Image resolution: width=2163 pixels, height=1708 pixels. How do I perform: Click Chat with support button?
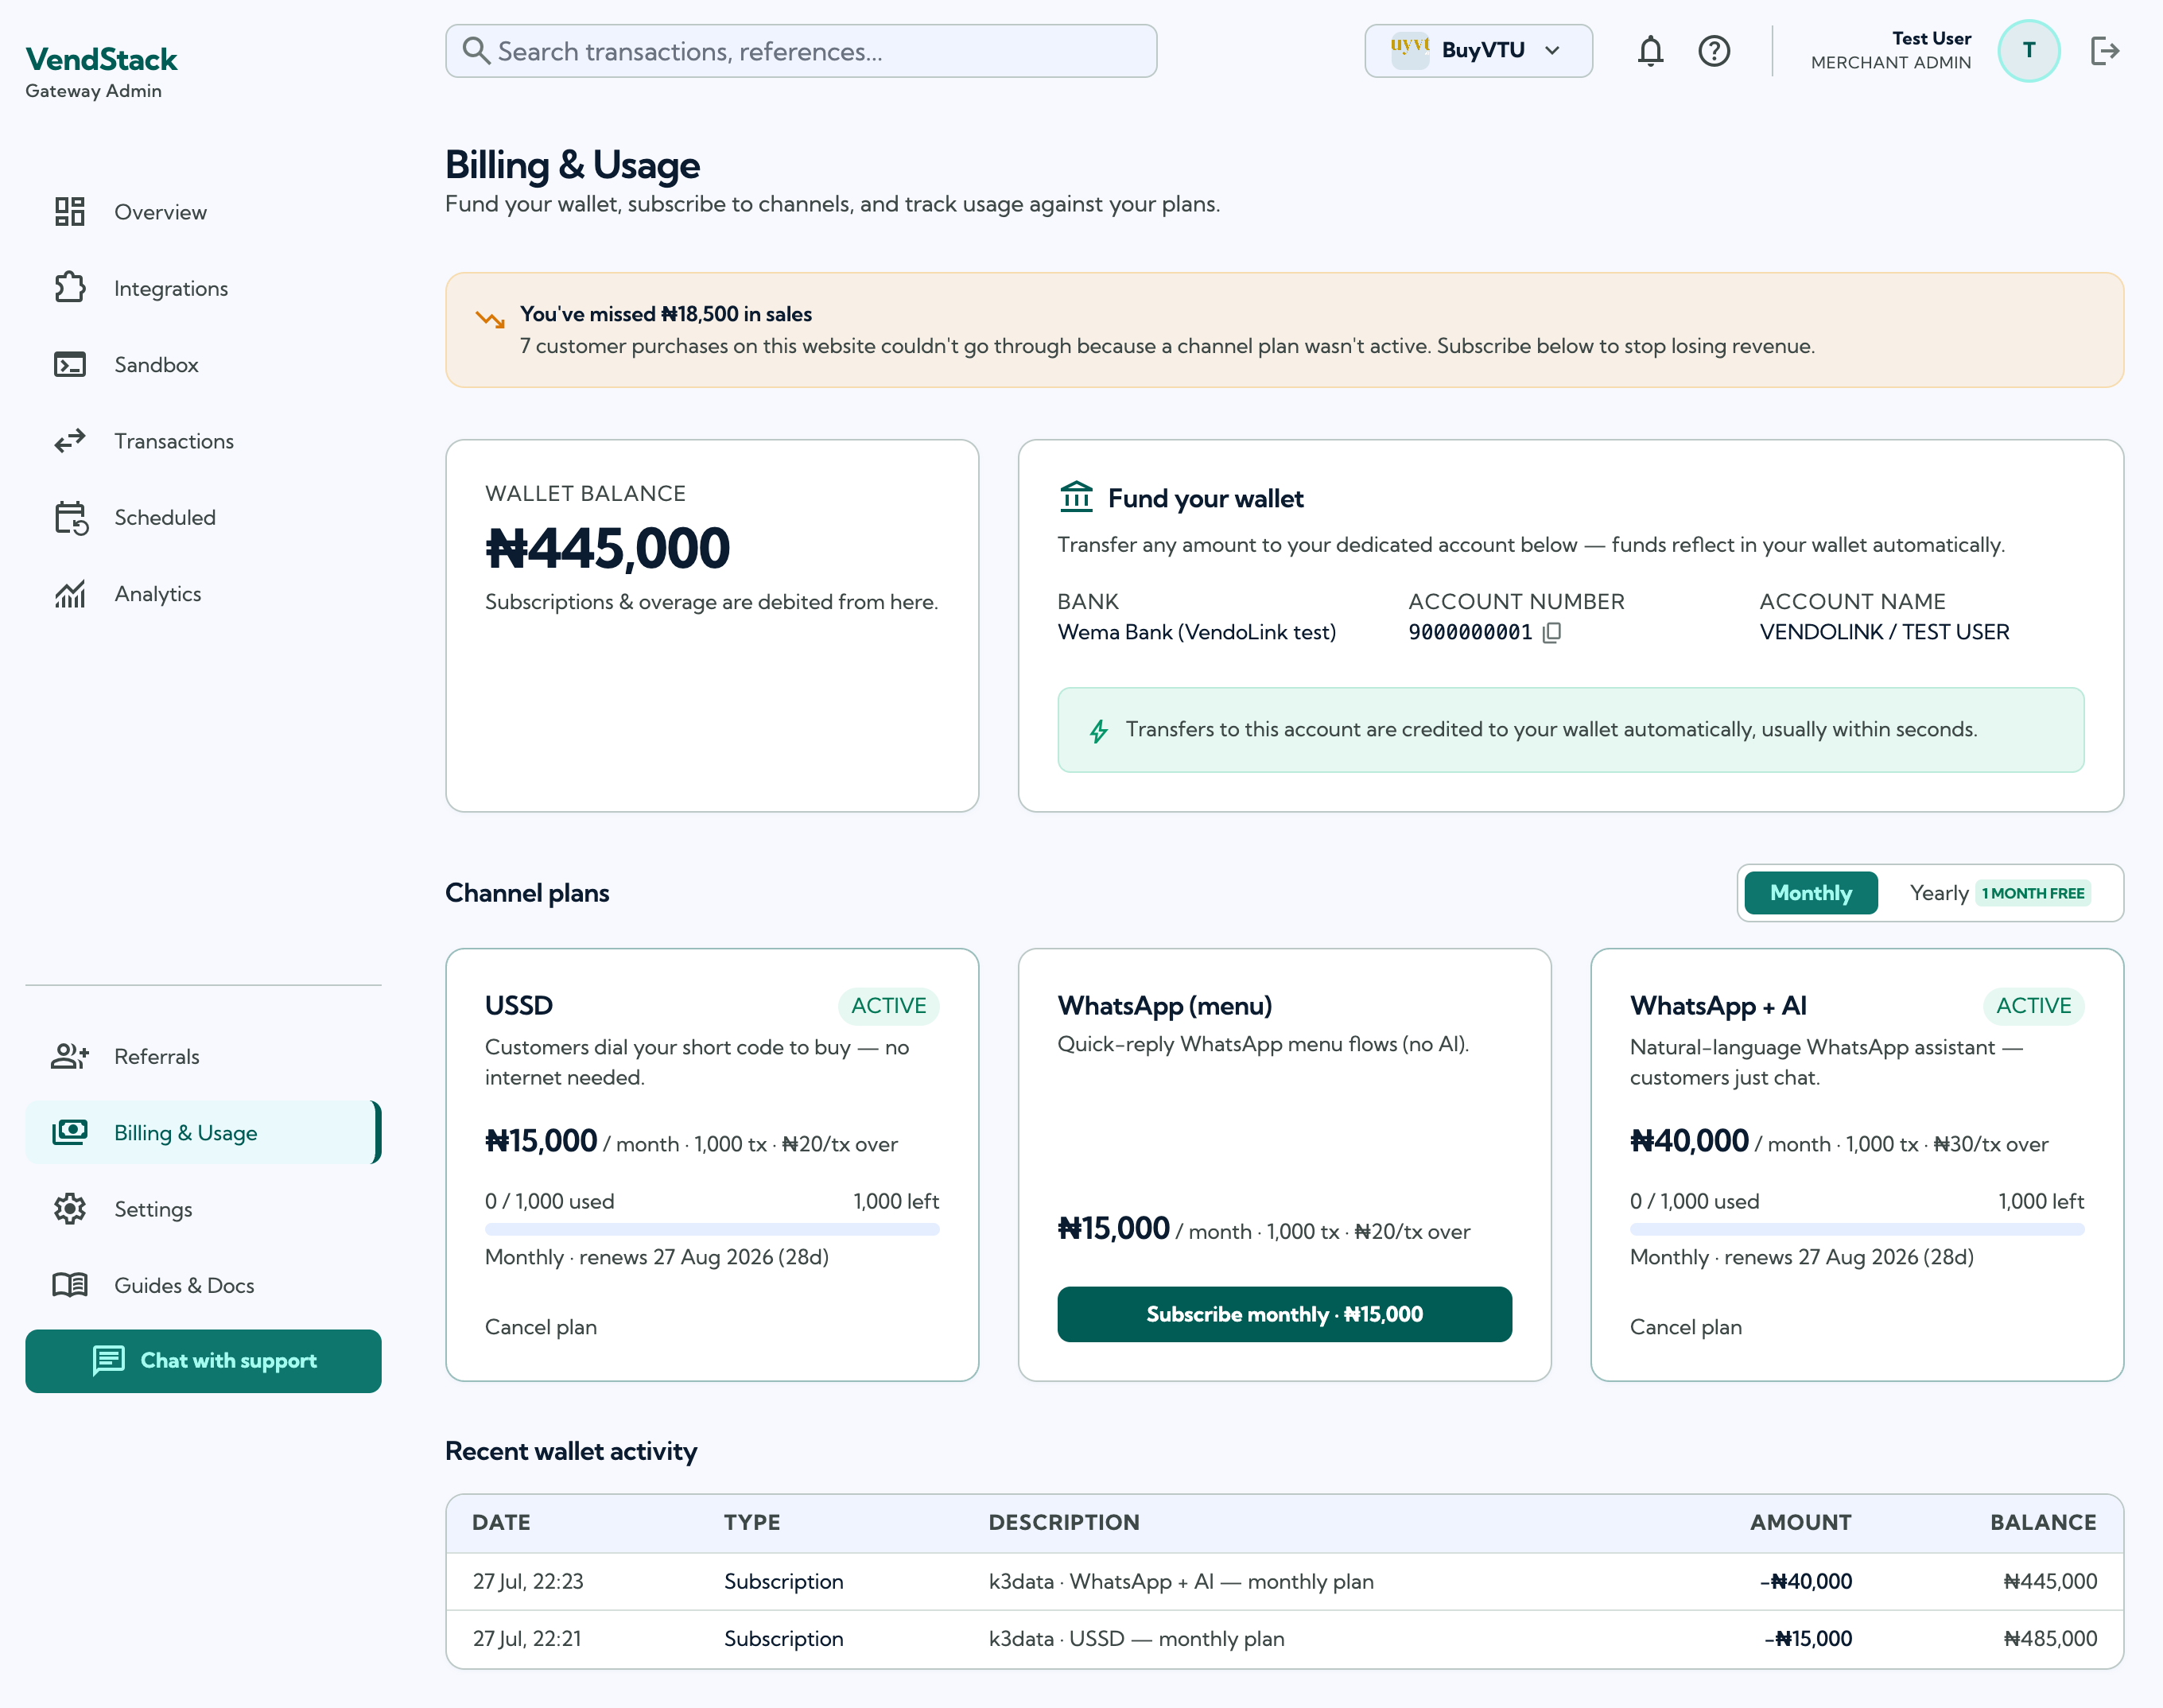(203, 1361)
